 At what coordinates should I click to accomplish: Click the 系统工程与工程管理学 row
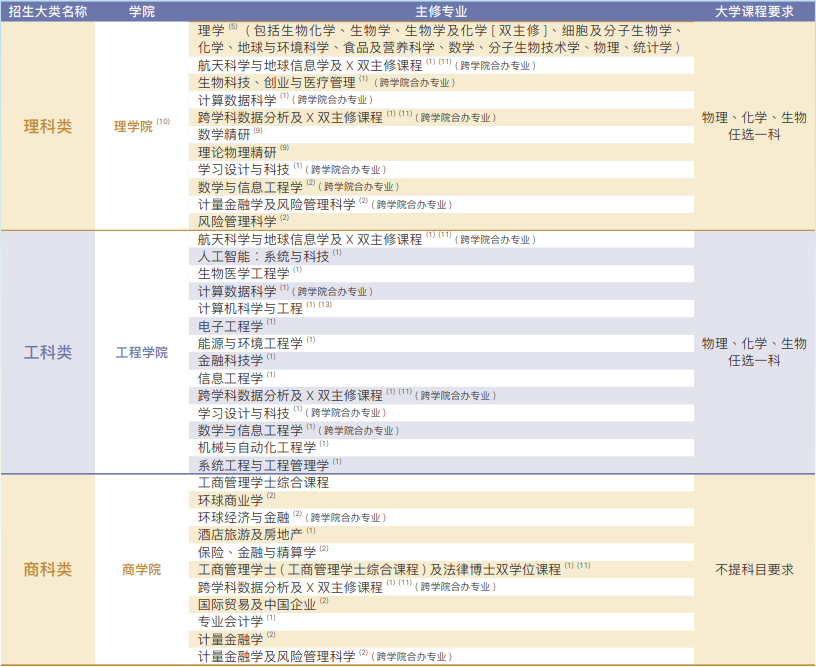(x=441, y=465)
